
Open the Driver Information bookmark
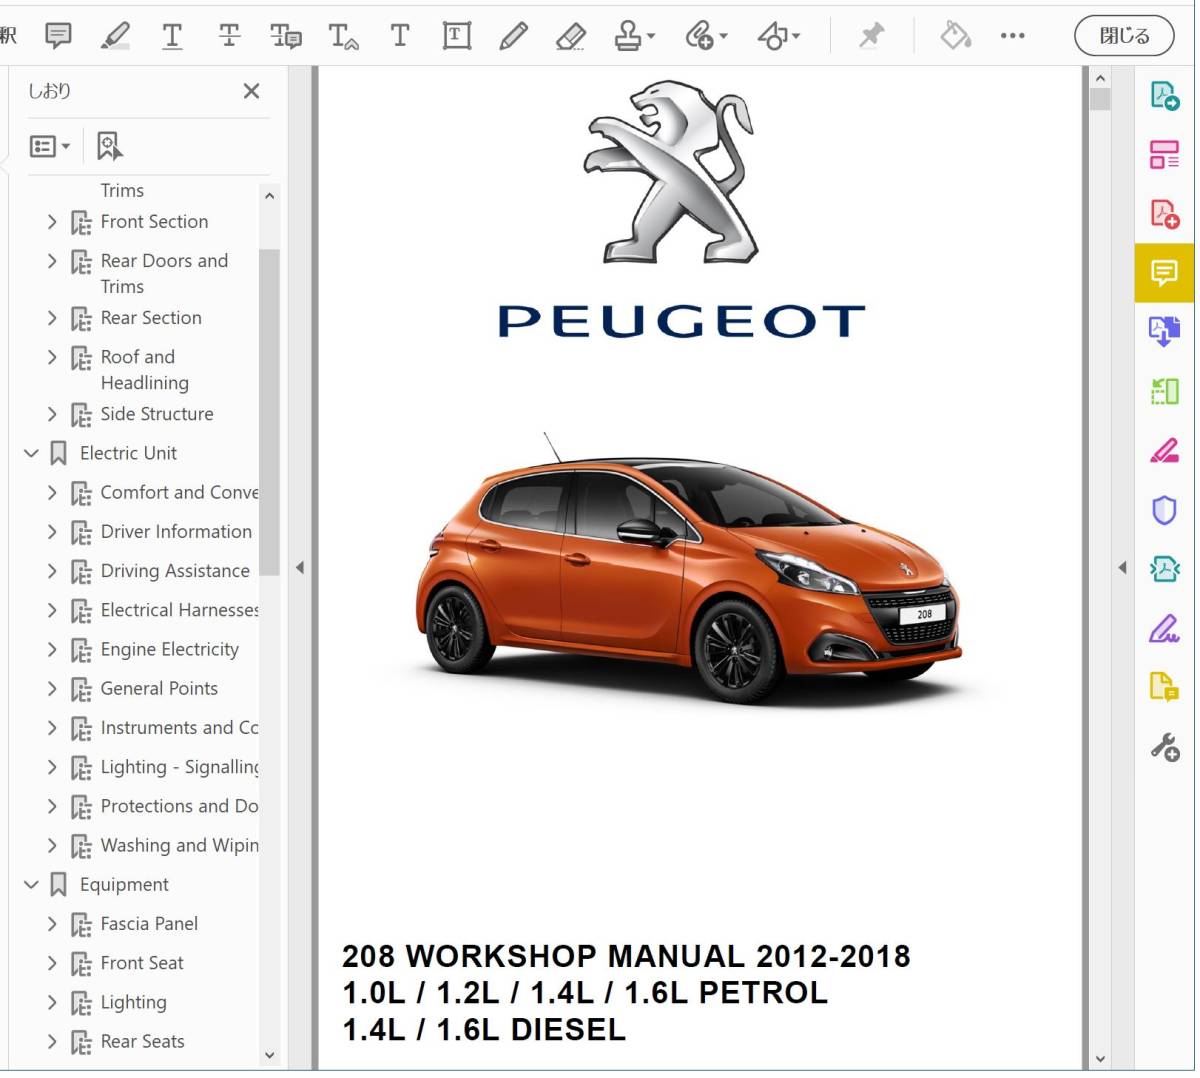pos(176,532)
